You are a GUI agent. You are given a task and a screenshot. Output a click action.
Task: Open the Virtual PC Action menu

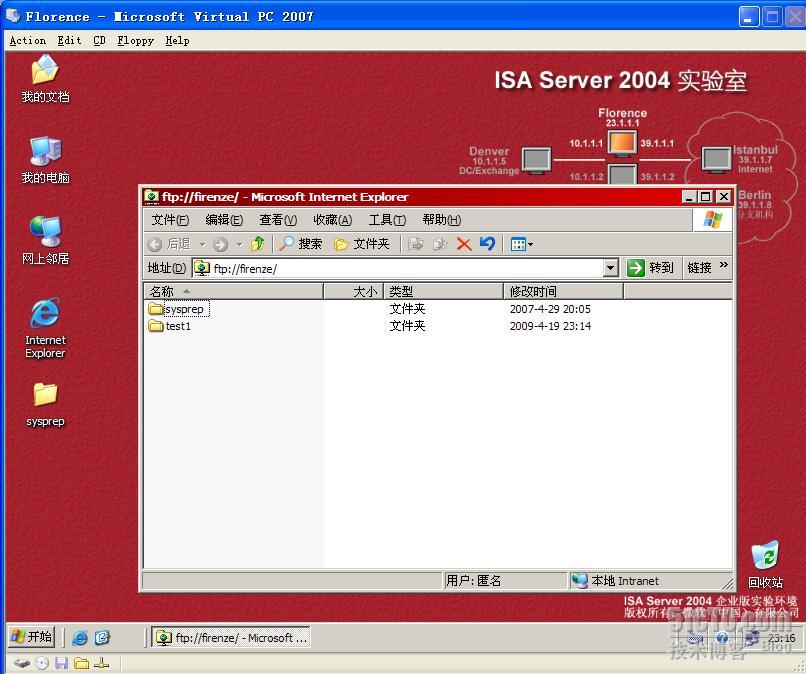click(x=28, y=40)
